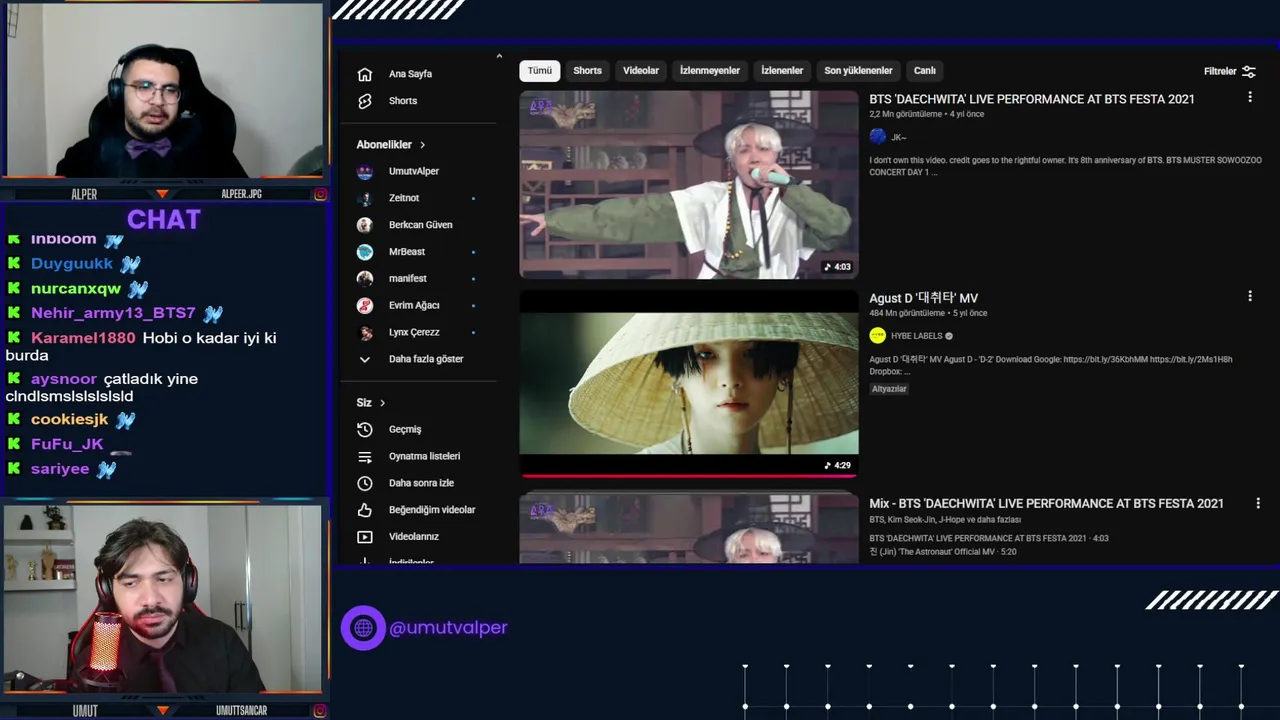Click the Instagram icon on Umut's camera bar
The image size is (1280, 720).
coord(320,711)
